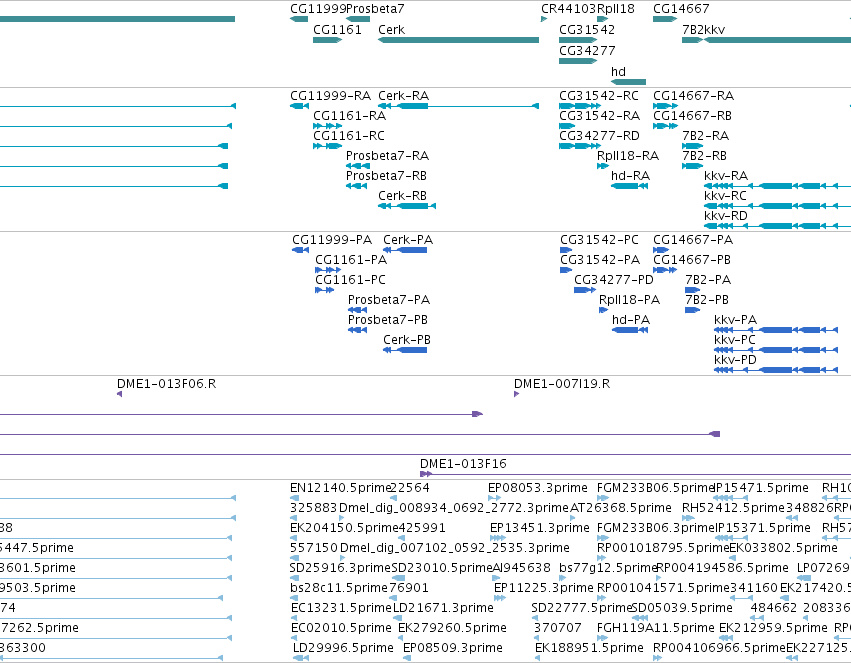The height and width of the screenshot is (663, 851).
Task: Click the CG31542-PC protein
Action: pyautogui.click(x=566, y=250)
